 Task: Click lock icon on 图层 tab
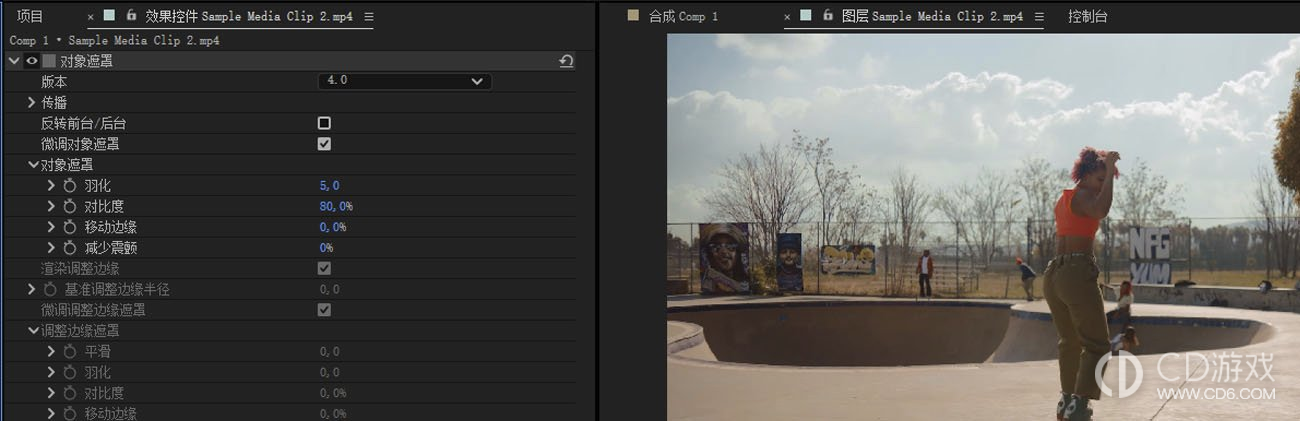coord(828,16)
